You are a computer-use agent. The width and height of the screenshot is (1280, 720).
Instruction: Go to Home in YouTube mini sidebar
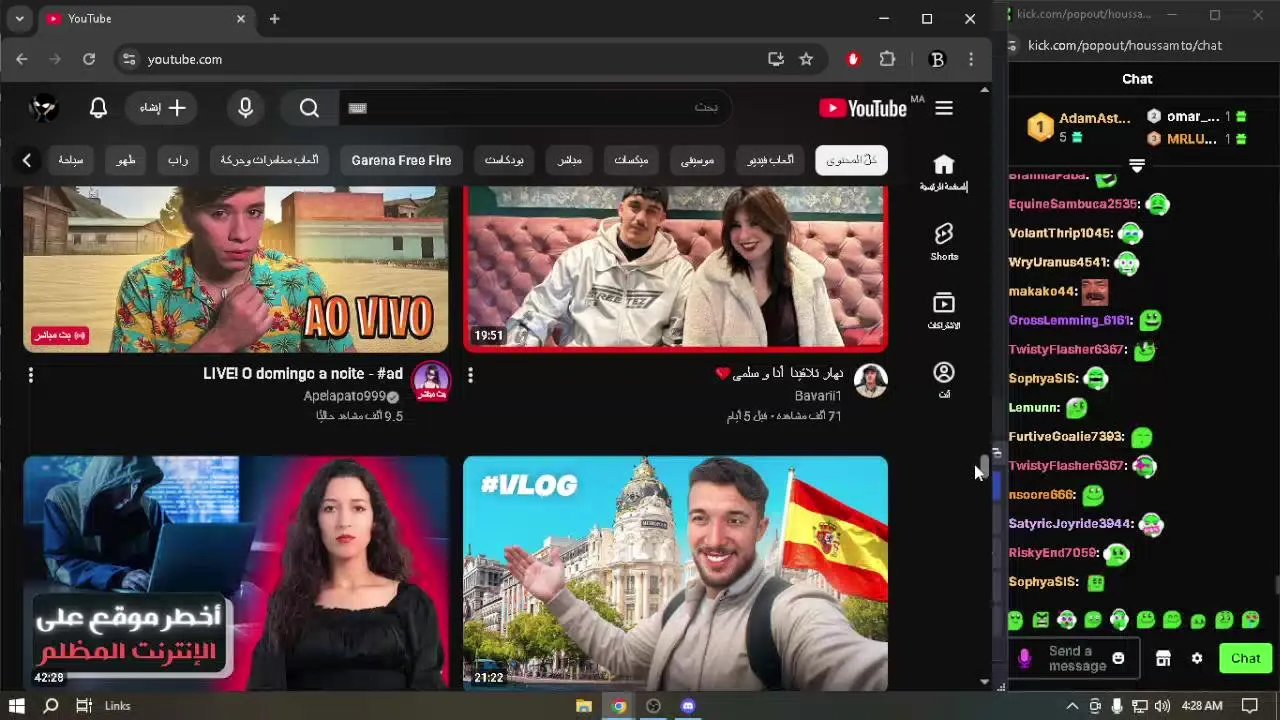click(x=944, y=172)
